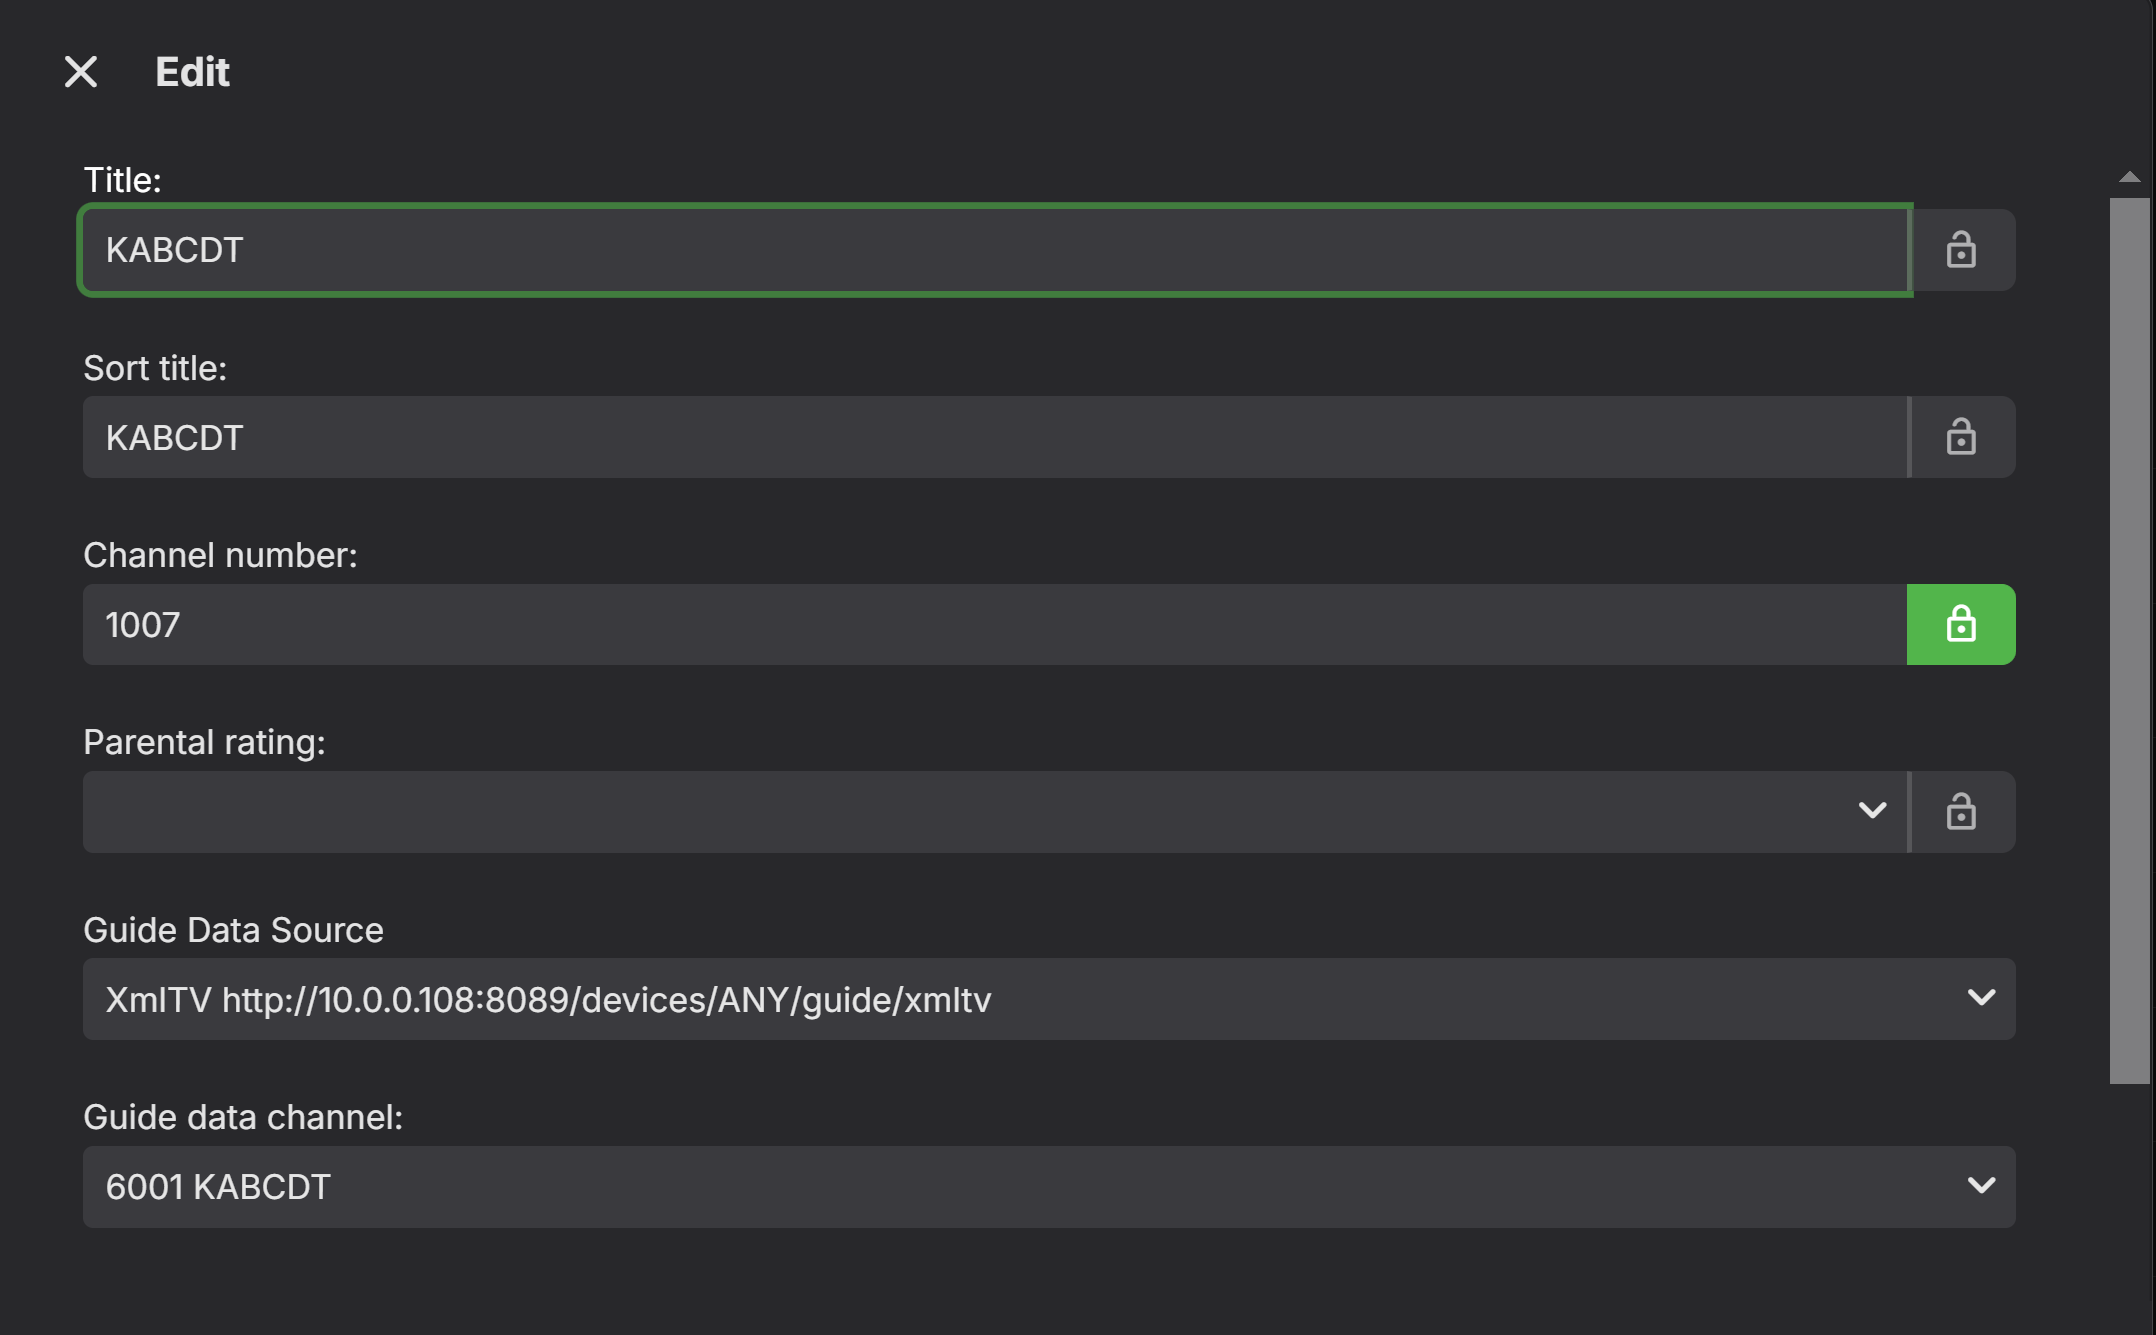The height and width of the screenshot is (1335, 2156).
Task: Toggle the Parental rating lock
Action: [x=1961, y=812]
